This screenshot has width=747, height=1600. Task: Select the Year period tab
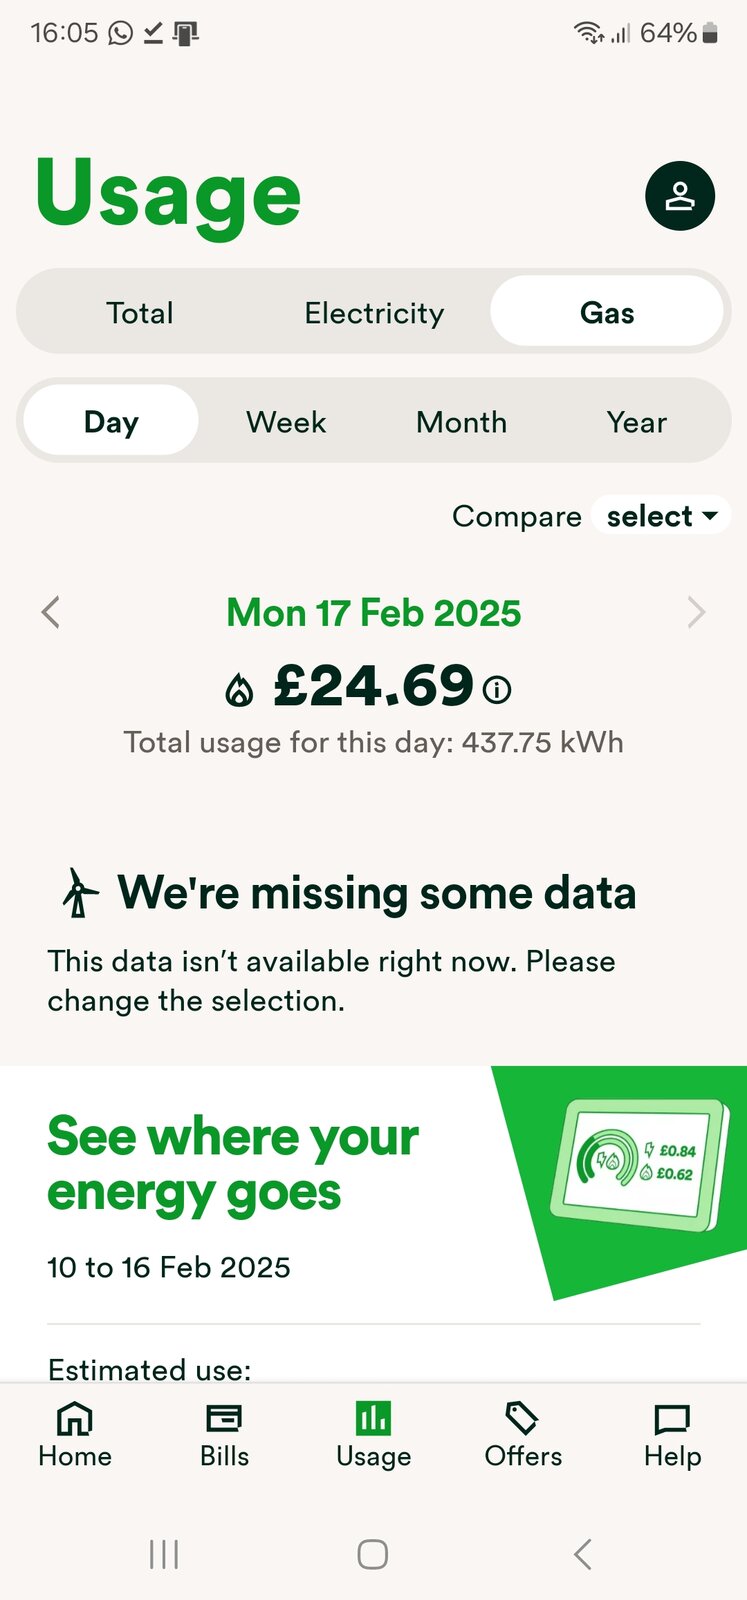tap(636, 422)
